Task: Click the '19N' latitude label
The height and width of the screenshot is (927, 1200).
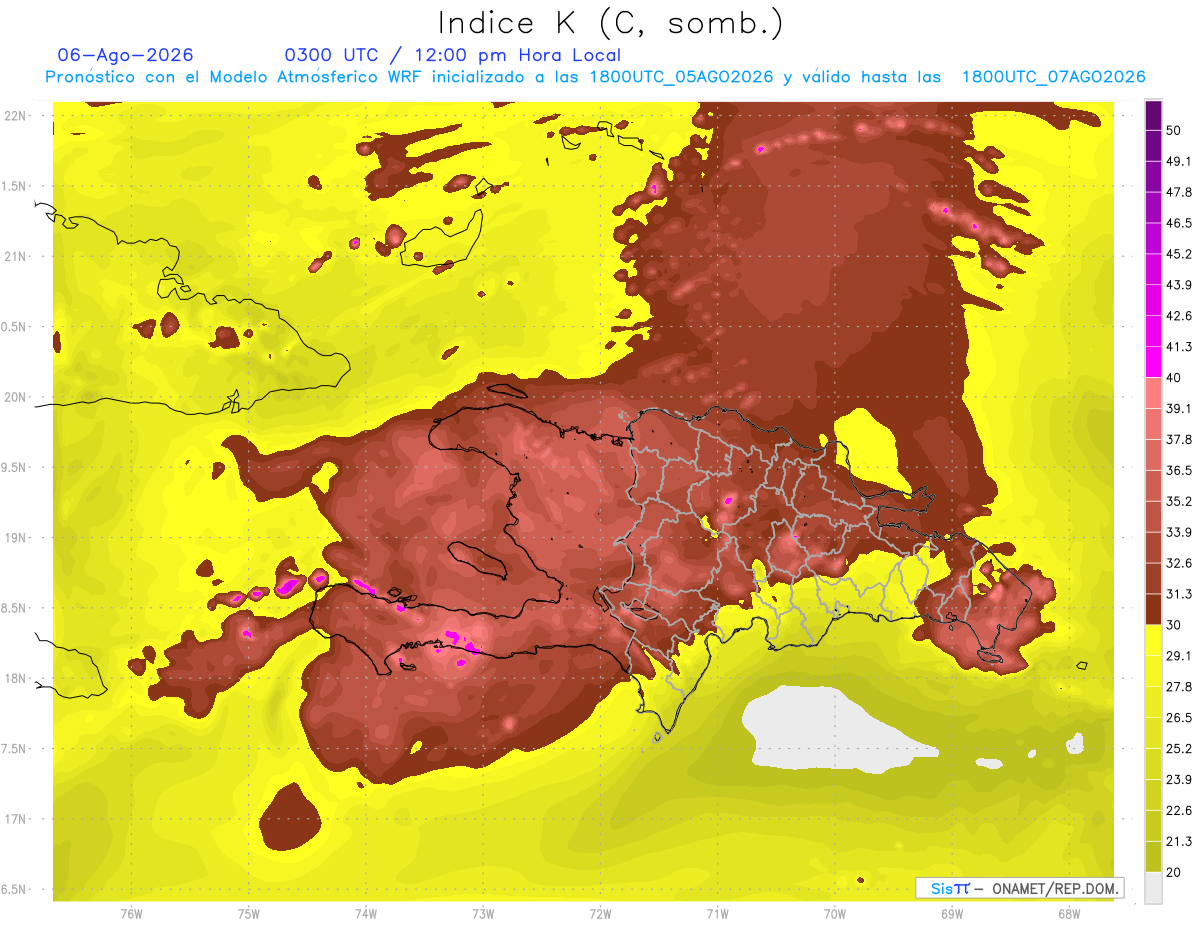Action: point(17,538)
